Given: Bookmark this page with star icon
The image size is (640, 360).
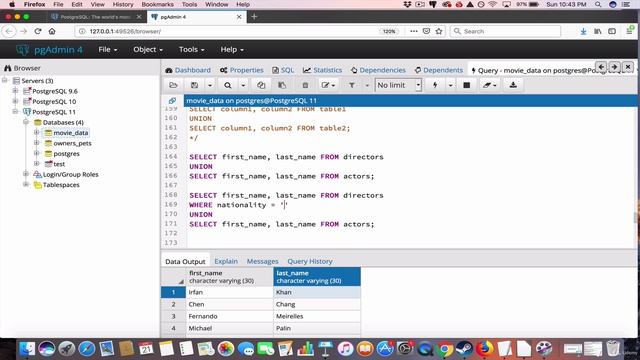Looking at the screenshot, I should pos(439,31).
